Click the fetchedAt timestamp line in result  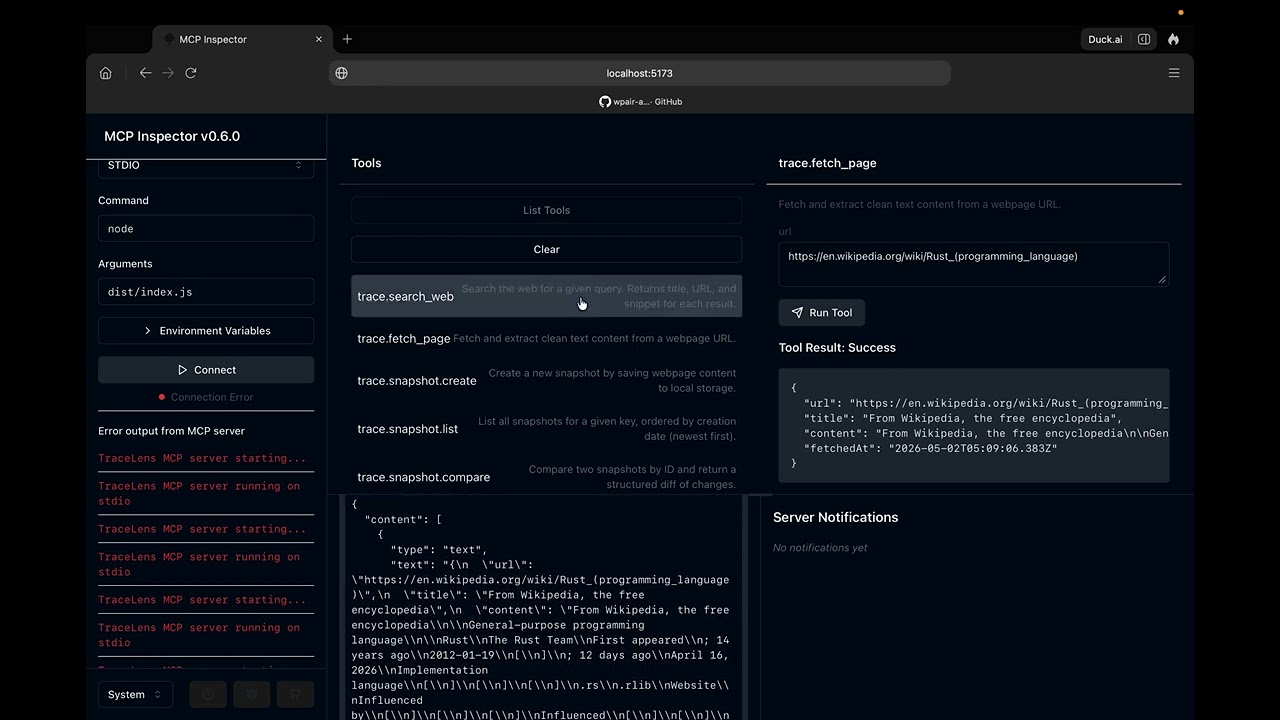[x=930, y=449]
